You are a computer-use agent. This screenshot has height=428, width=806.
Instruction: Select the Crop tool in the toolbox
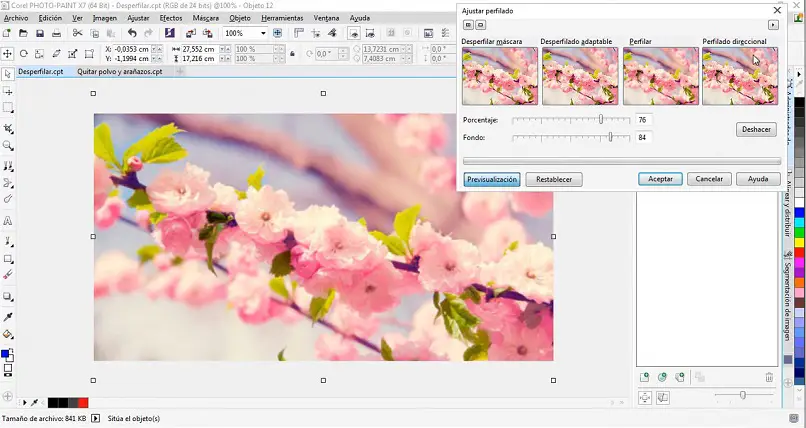point(8,128)
